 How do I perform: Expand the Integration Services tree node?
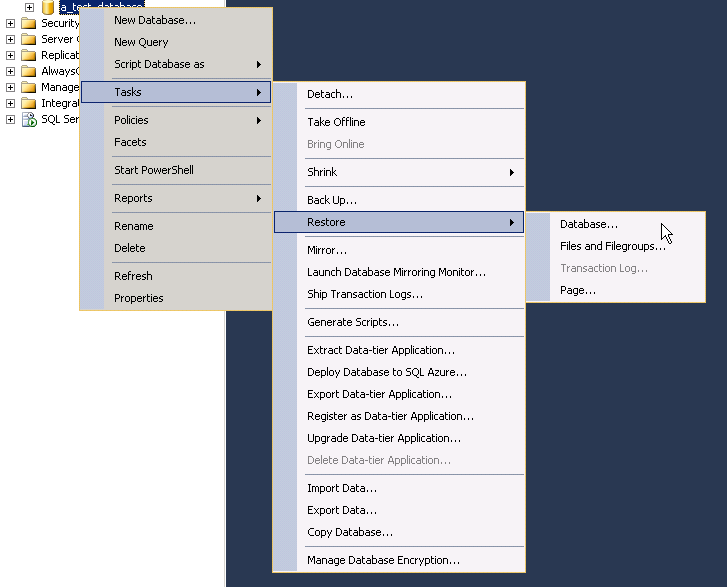11,103
